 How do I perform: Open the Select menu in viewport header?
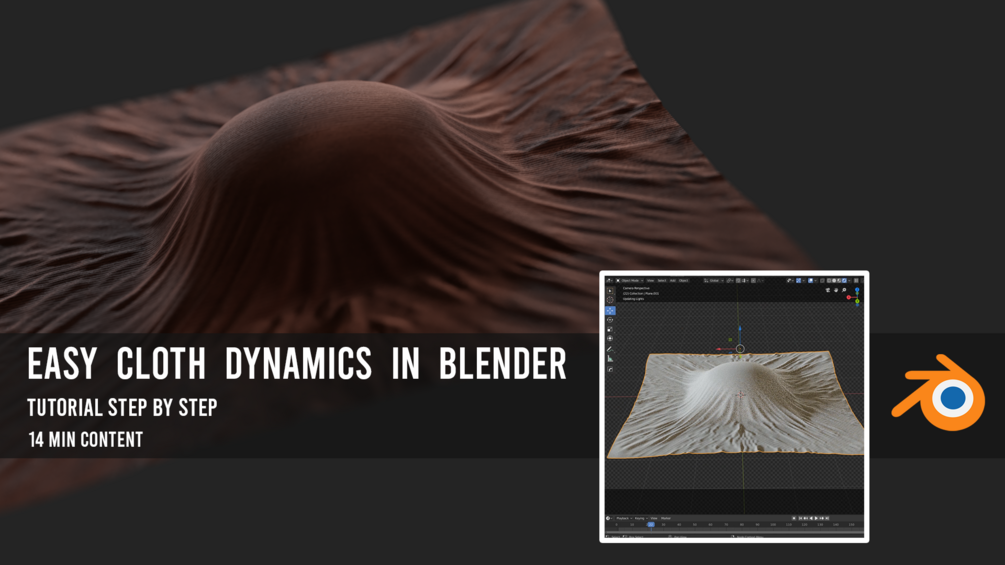[x=662, y=281]
